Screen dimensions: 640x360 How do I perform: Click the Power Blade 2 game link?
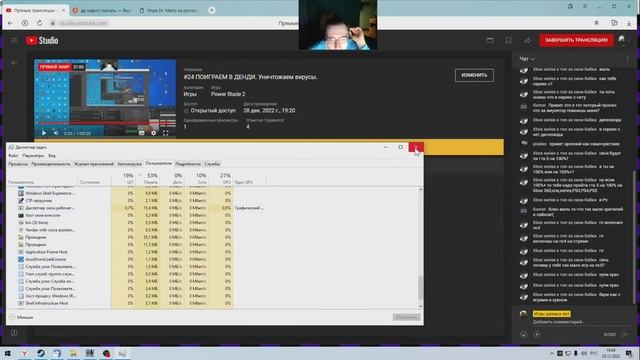[228, 94]
